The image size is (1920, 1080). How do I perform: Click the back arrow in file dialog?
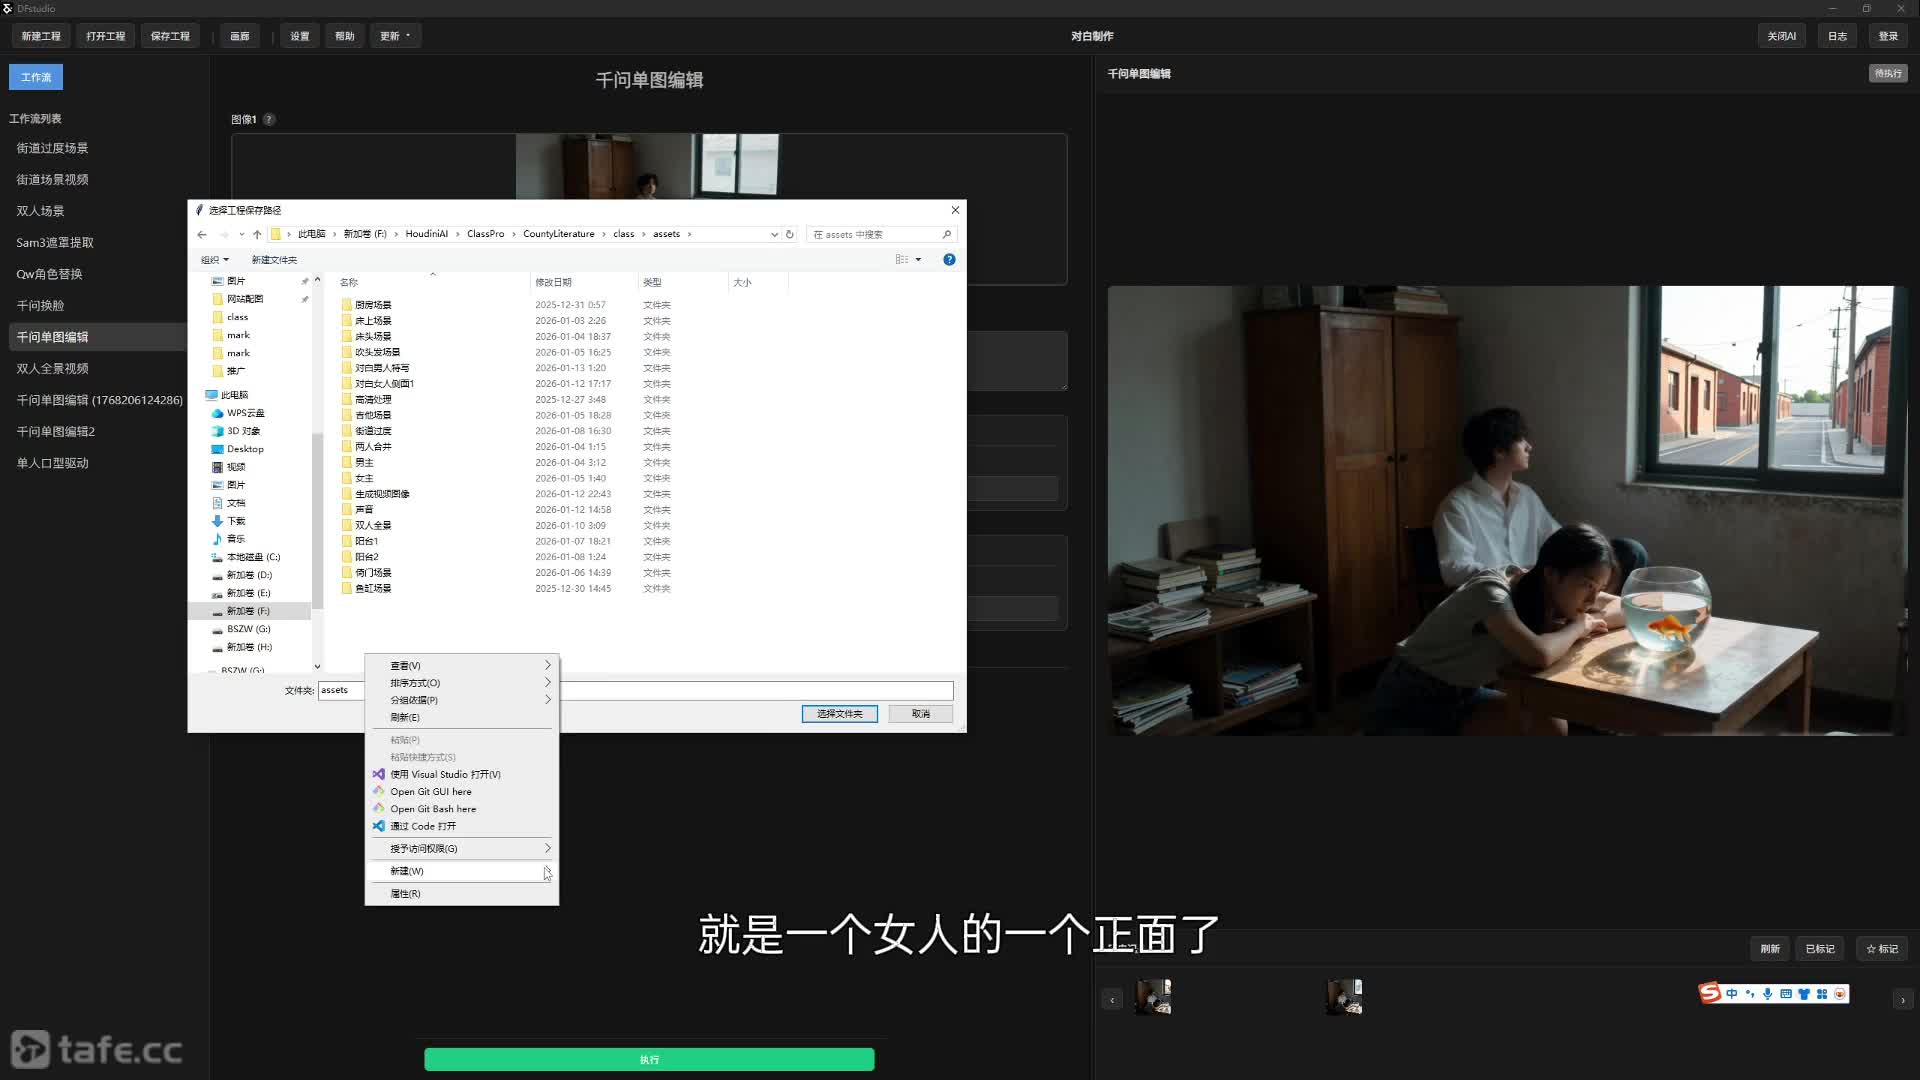click(202, 234)
